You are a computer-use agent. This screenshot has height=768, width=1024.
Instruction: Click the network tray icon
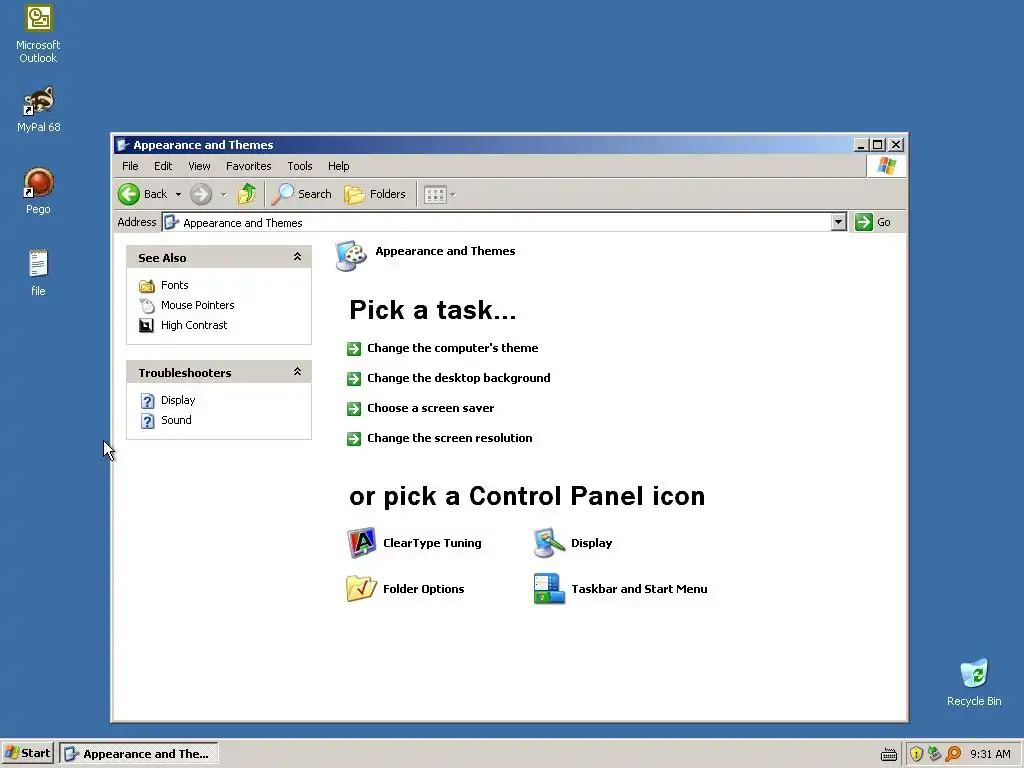point(935,754)
